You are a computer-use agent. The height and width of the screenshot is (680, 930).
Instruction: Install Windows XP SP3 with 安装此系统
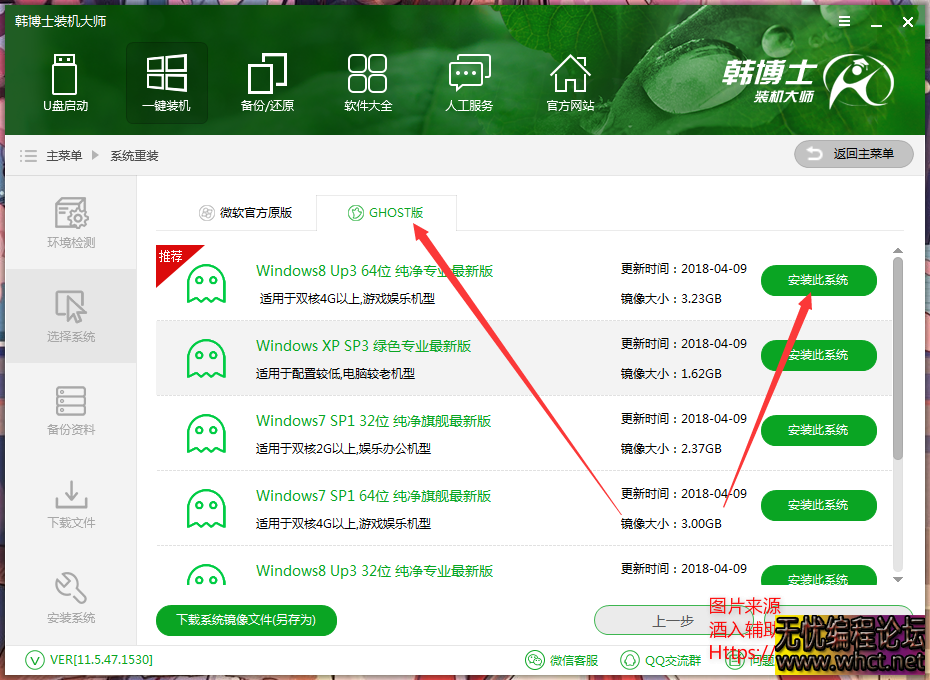(x=818, y=355)
